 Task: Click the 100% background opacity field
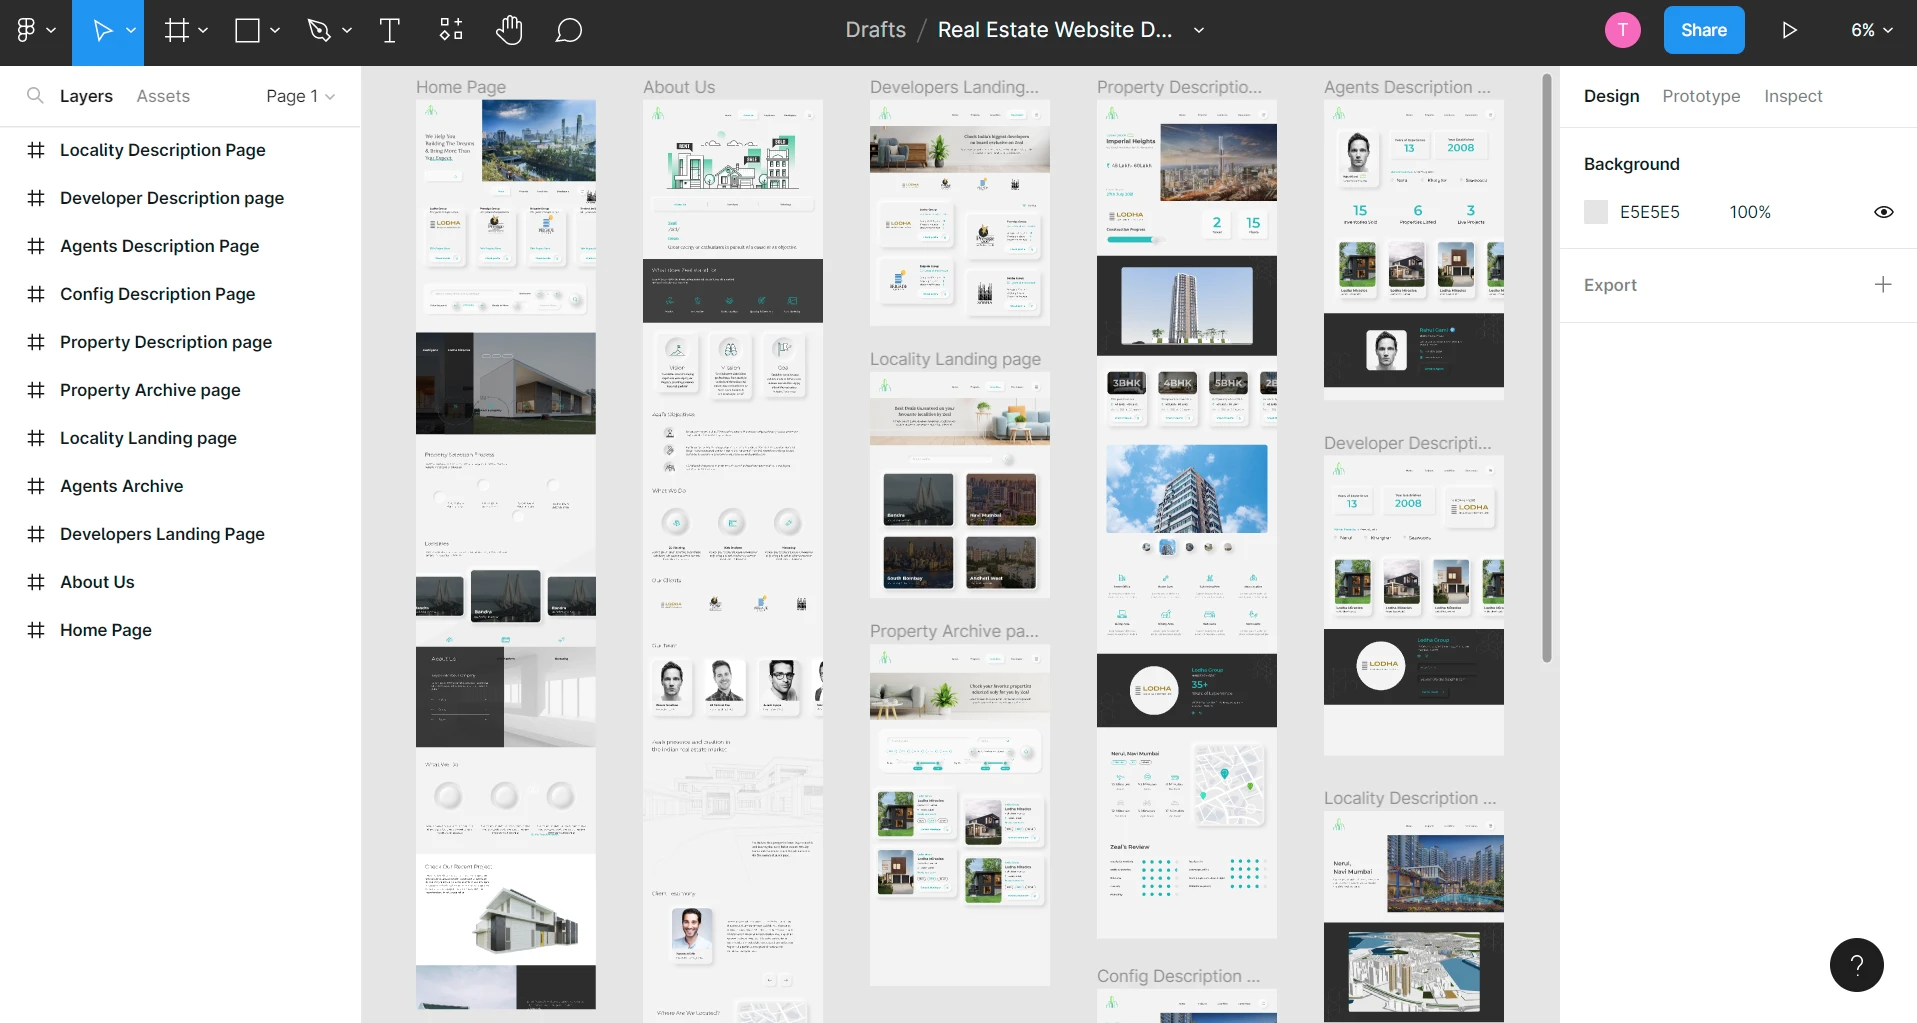pyautogui.click(x=1750, y=212)
